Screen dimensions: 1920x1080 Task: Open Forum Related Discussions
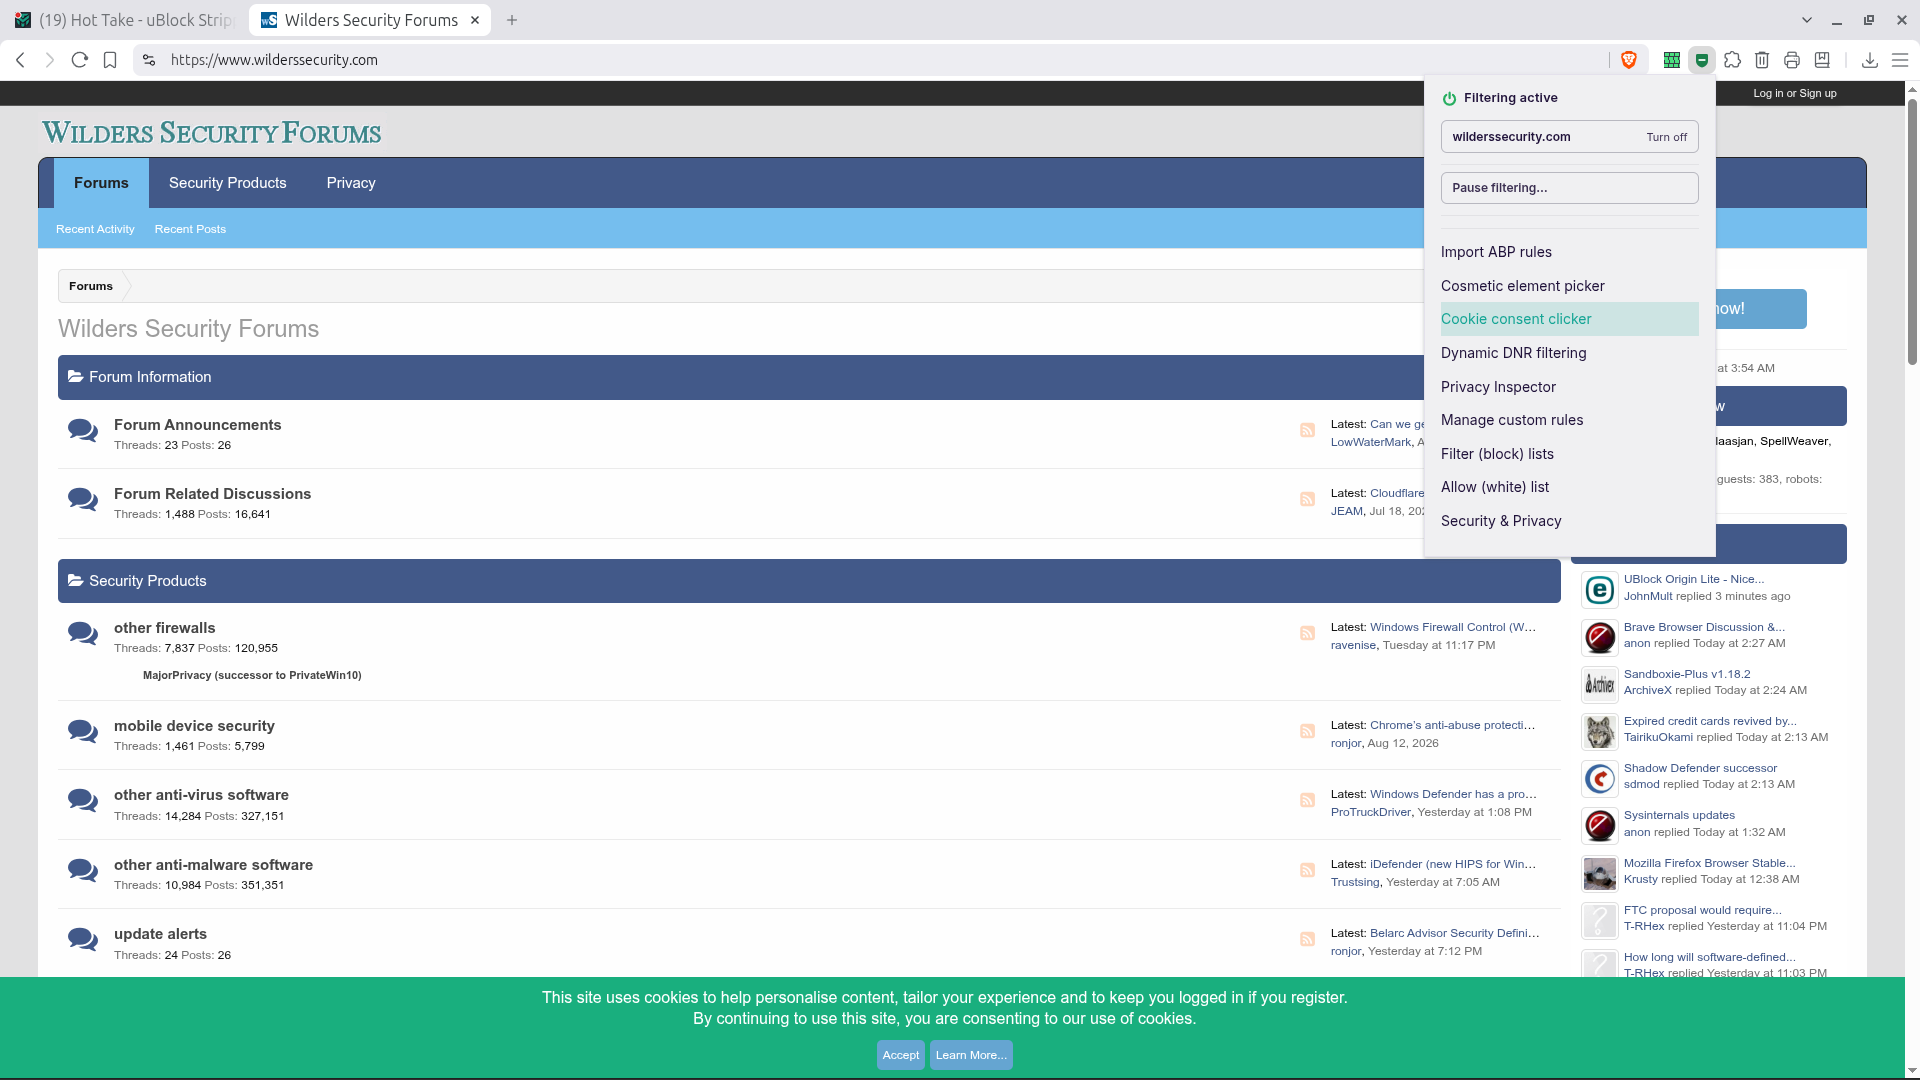[x=212, y=494]
